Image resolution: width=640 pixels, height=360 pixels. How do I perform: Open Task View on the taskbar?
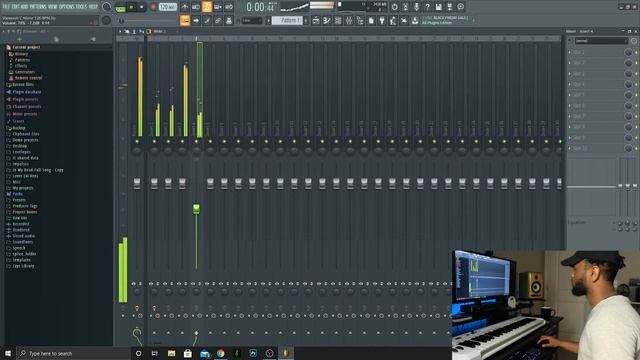coord(155,353)
